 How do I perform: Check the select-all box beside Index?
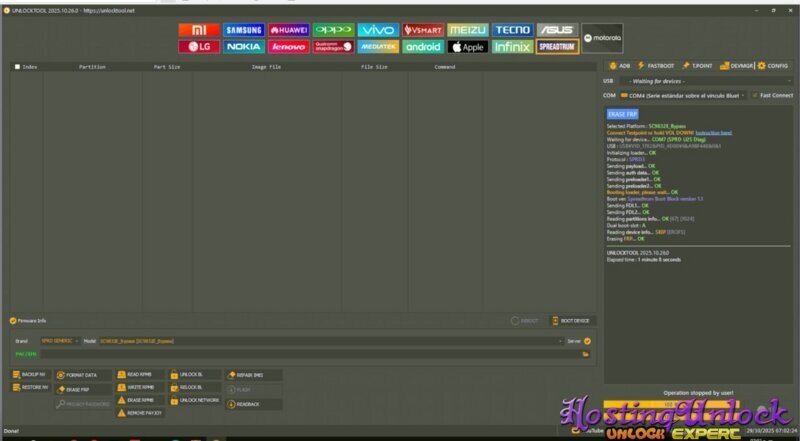(x=17, y=67)
